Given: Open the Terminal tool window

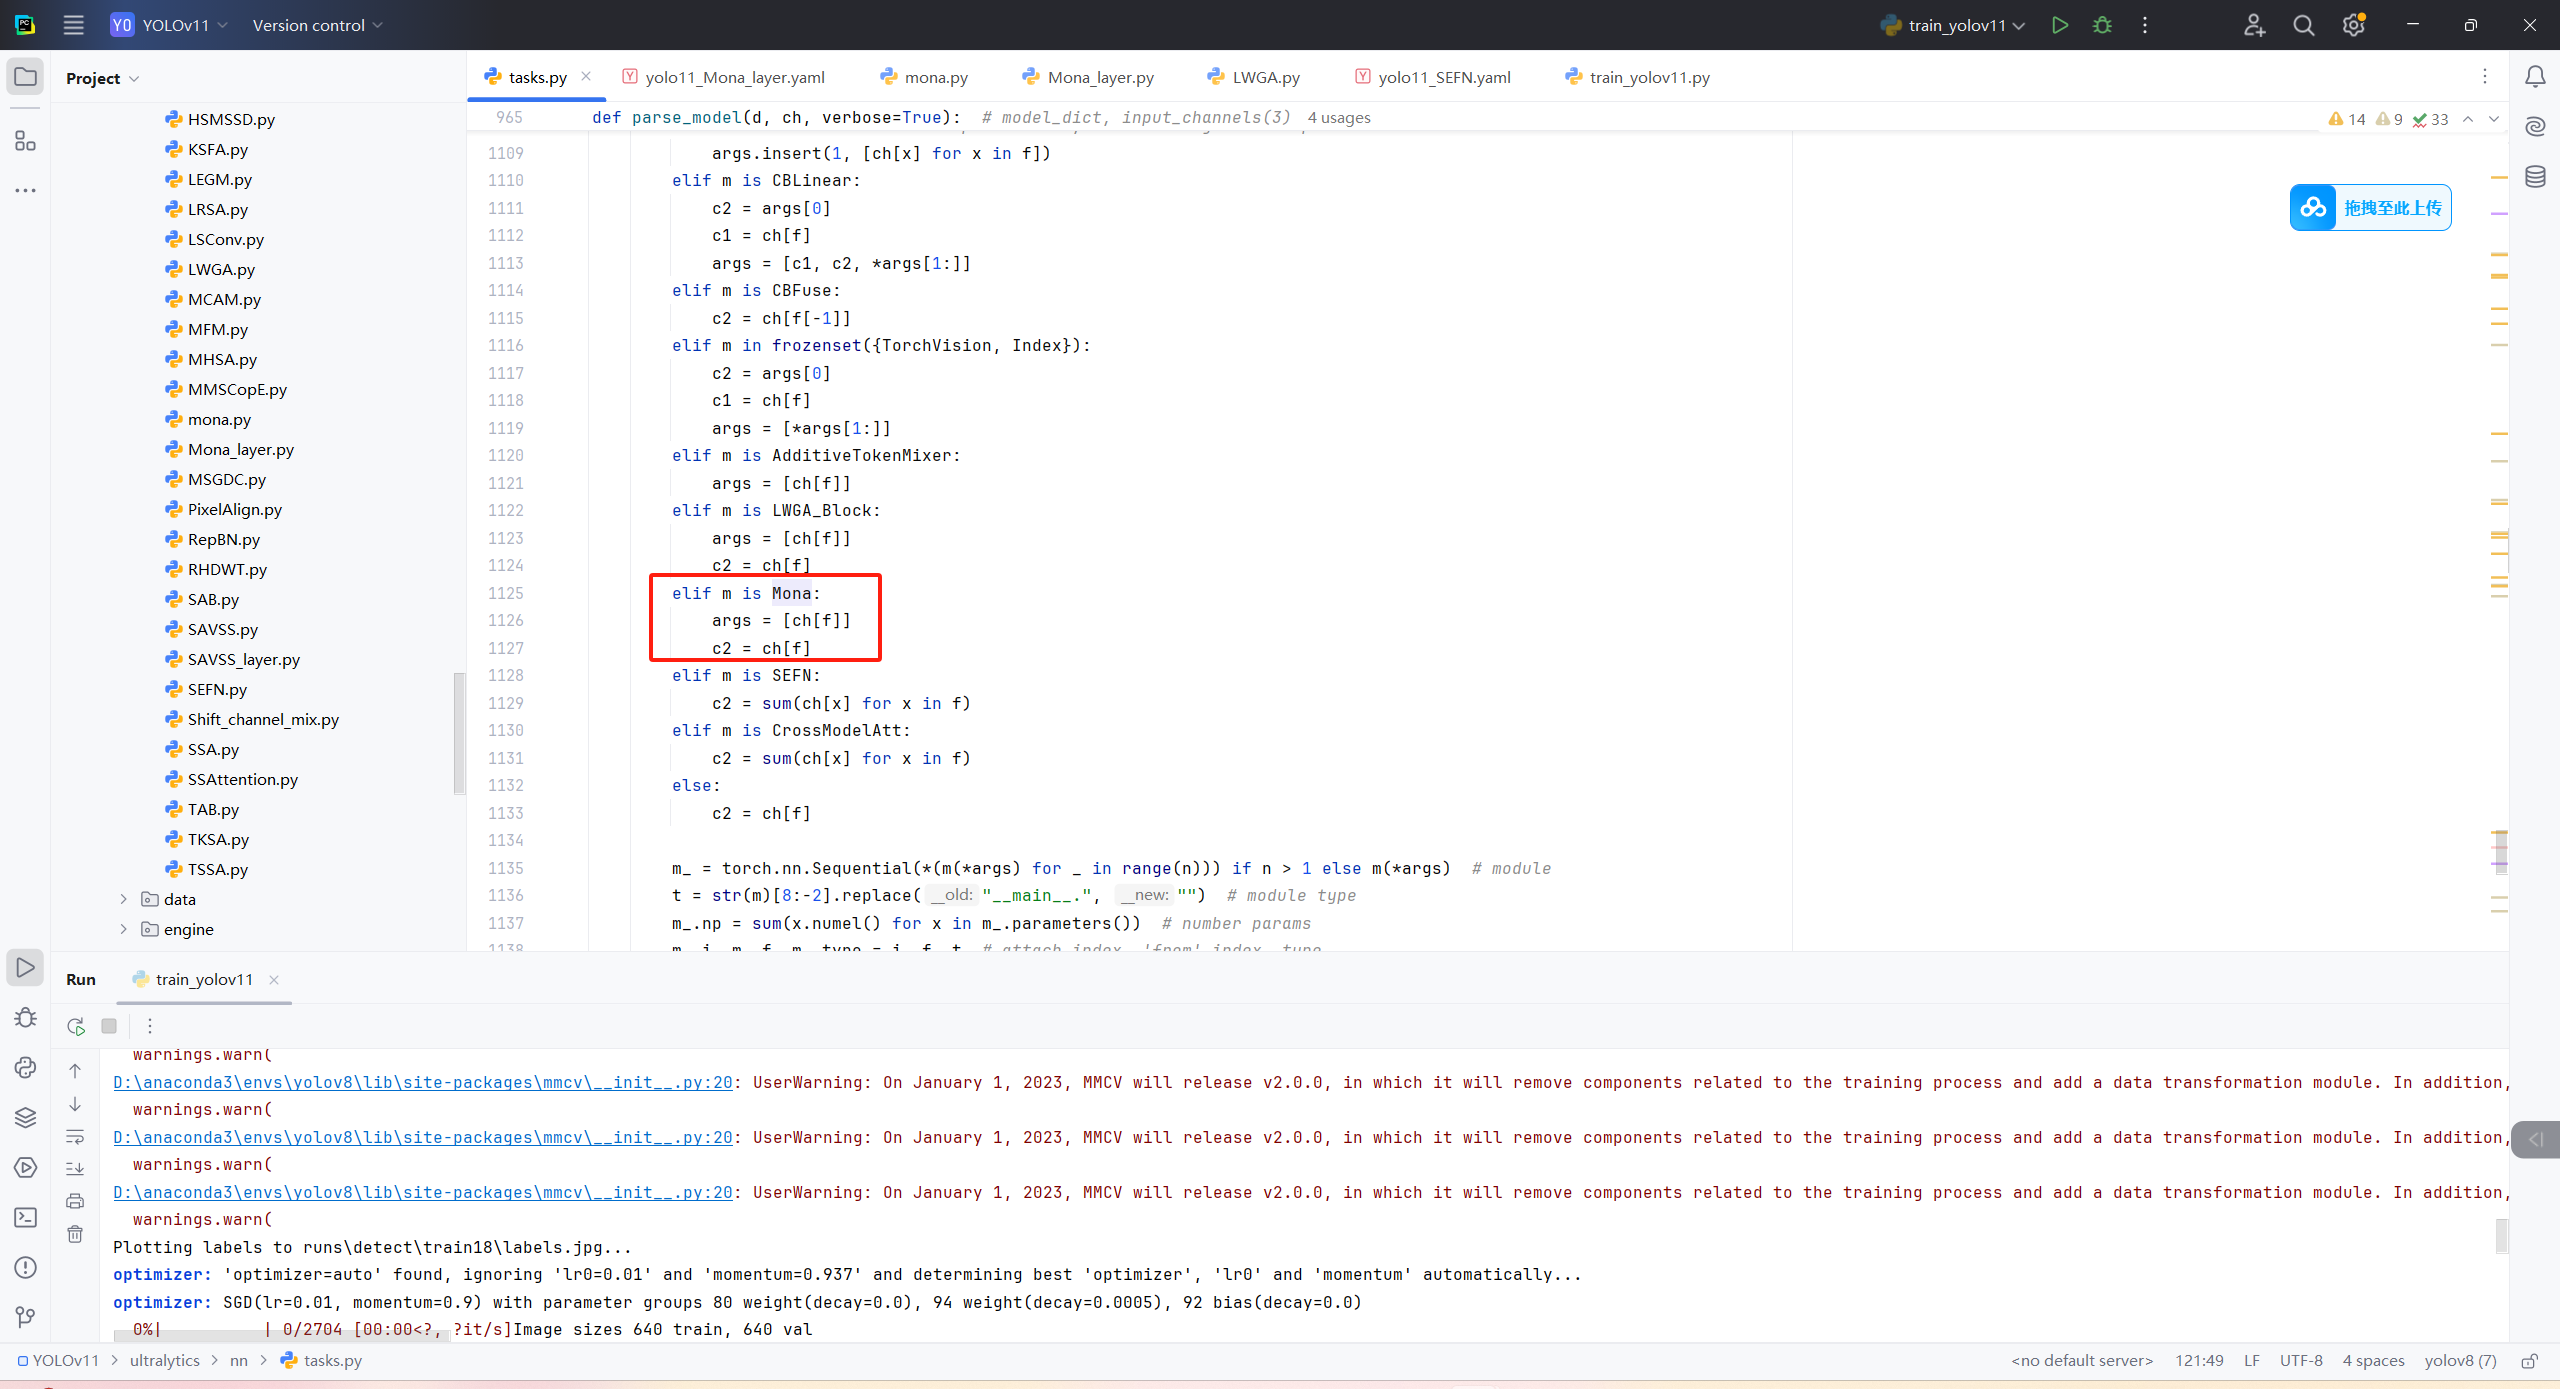Looking at the screenshot, I should click(26, 1217).
